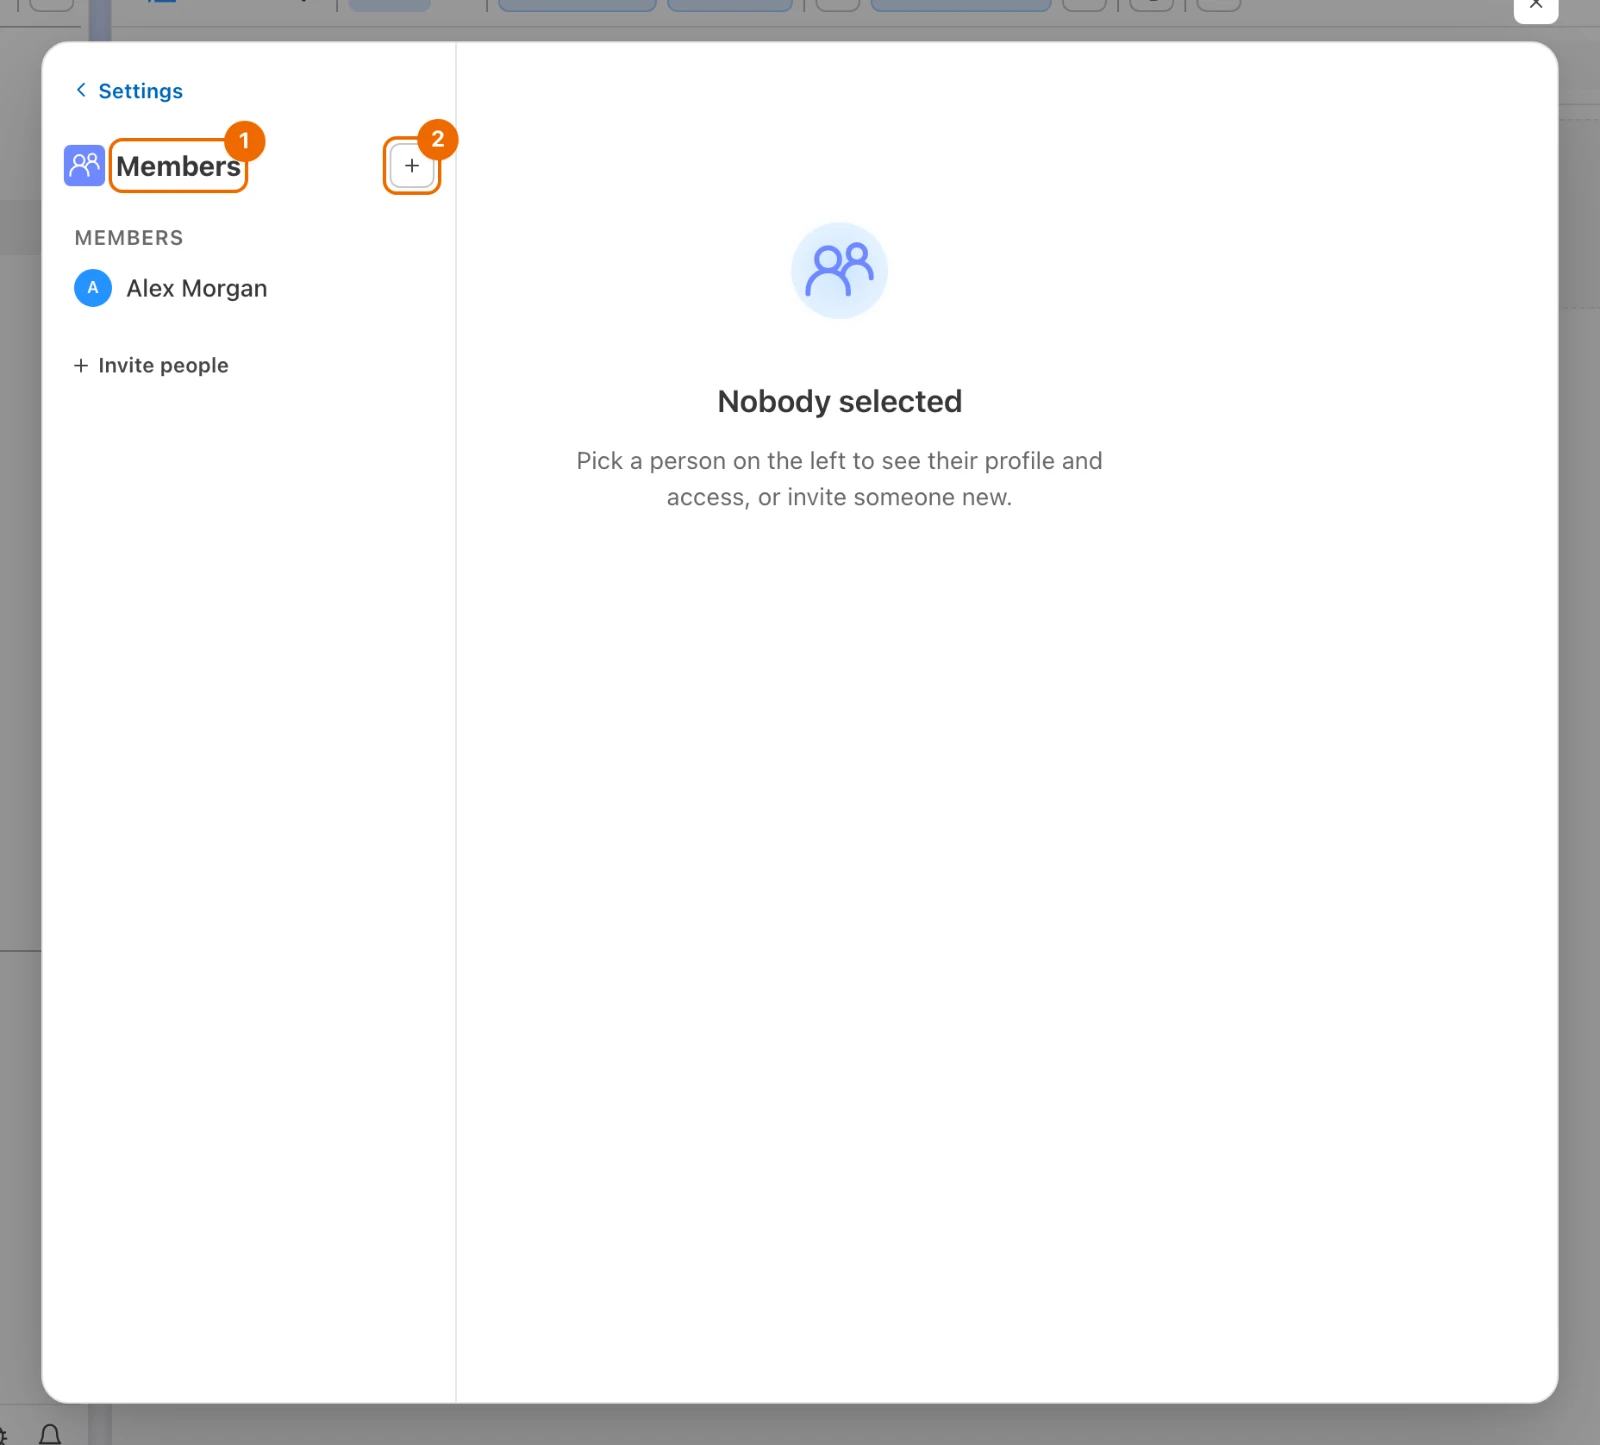Select the Members heading title
The width and height of the screenshot is (1600, 1445).
pos(179,166)
